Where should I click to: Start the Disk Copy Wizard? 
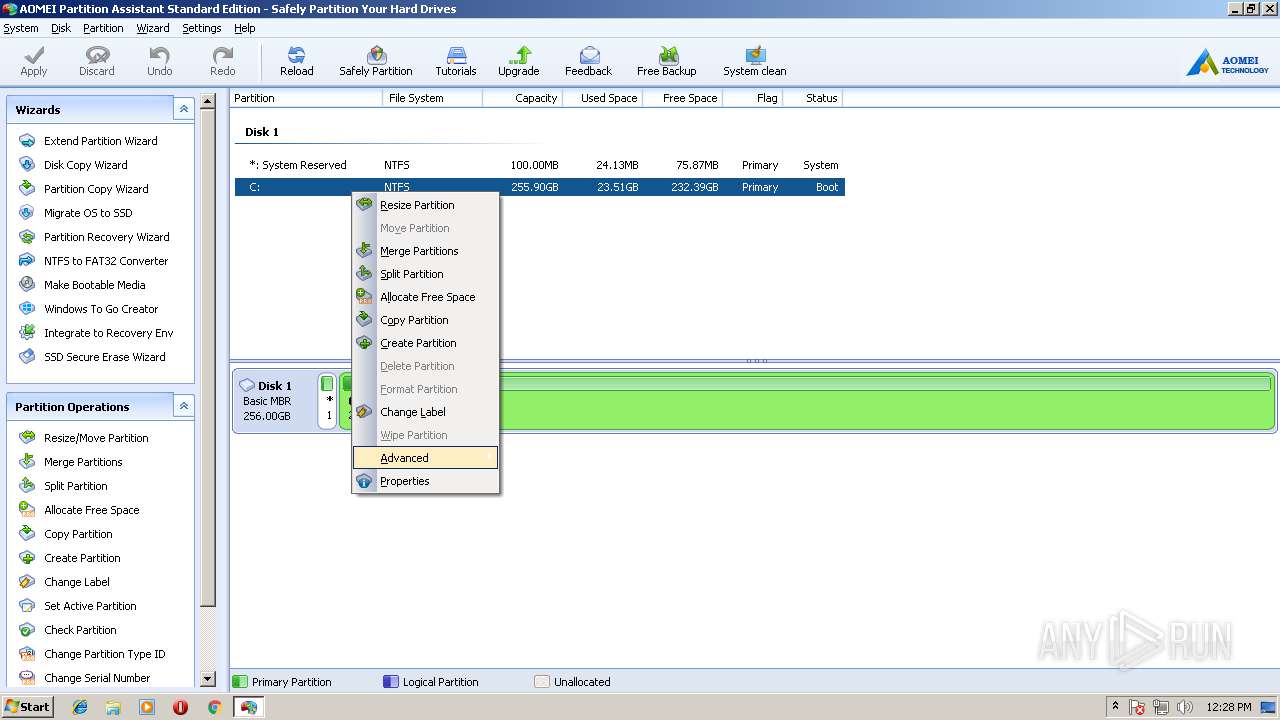(85, 165)
